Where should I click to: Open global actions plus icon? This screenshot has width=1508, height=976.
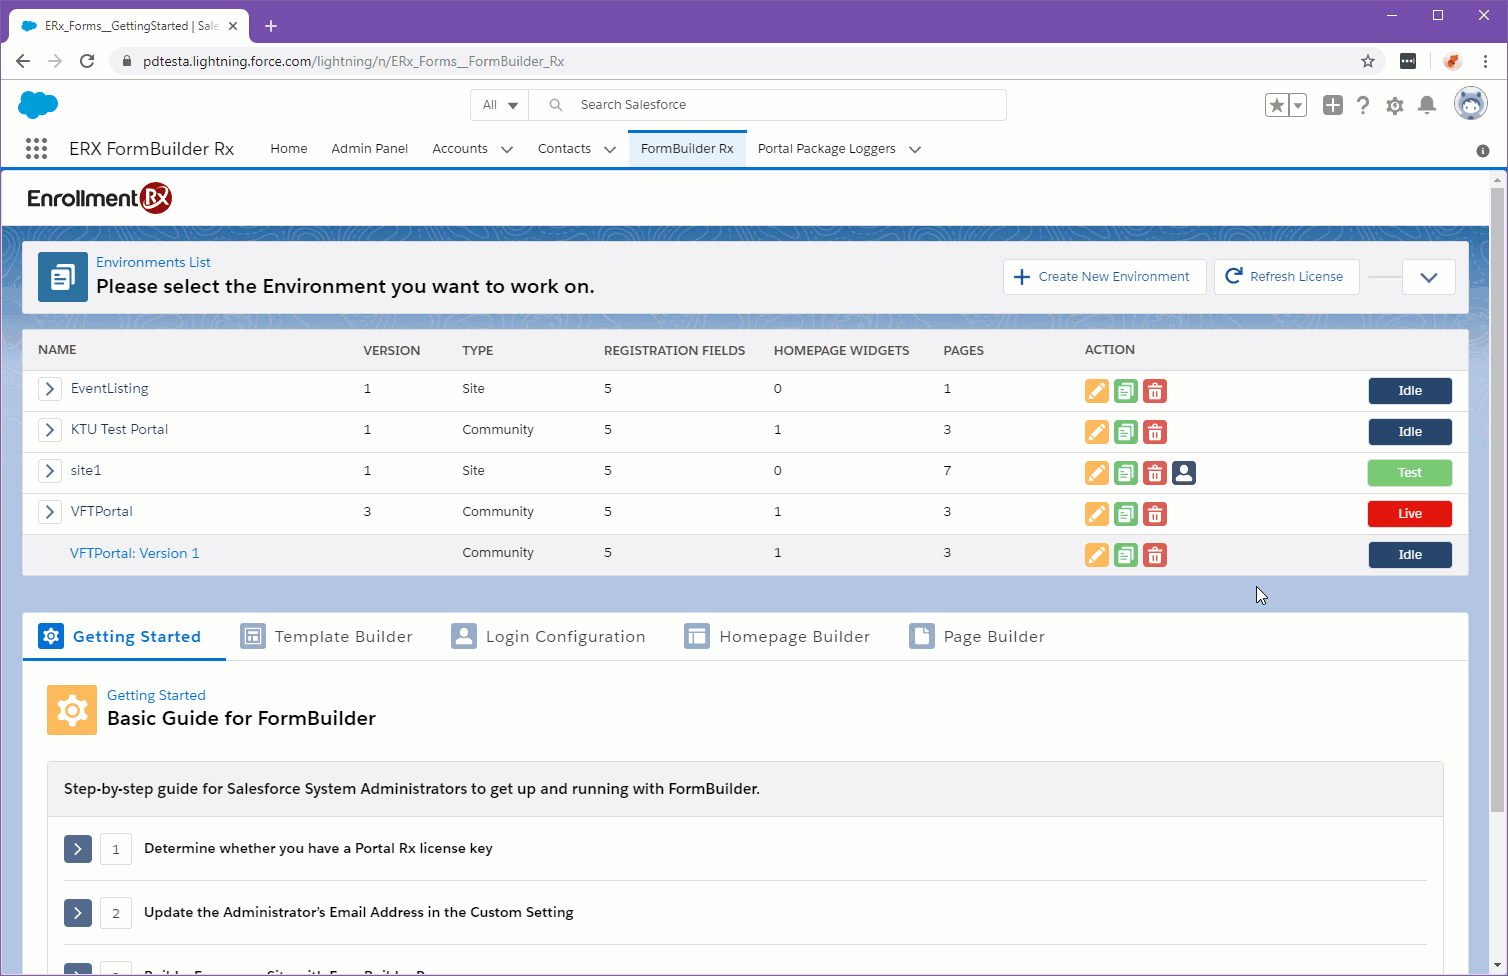[1332, 105]
